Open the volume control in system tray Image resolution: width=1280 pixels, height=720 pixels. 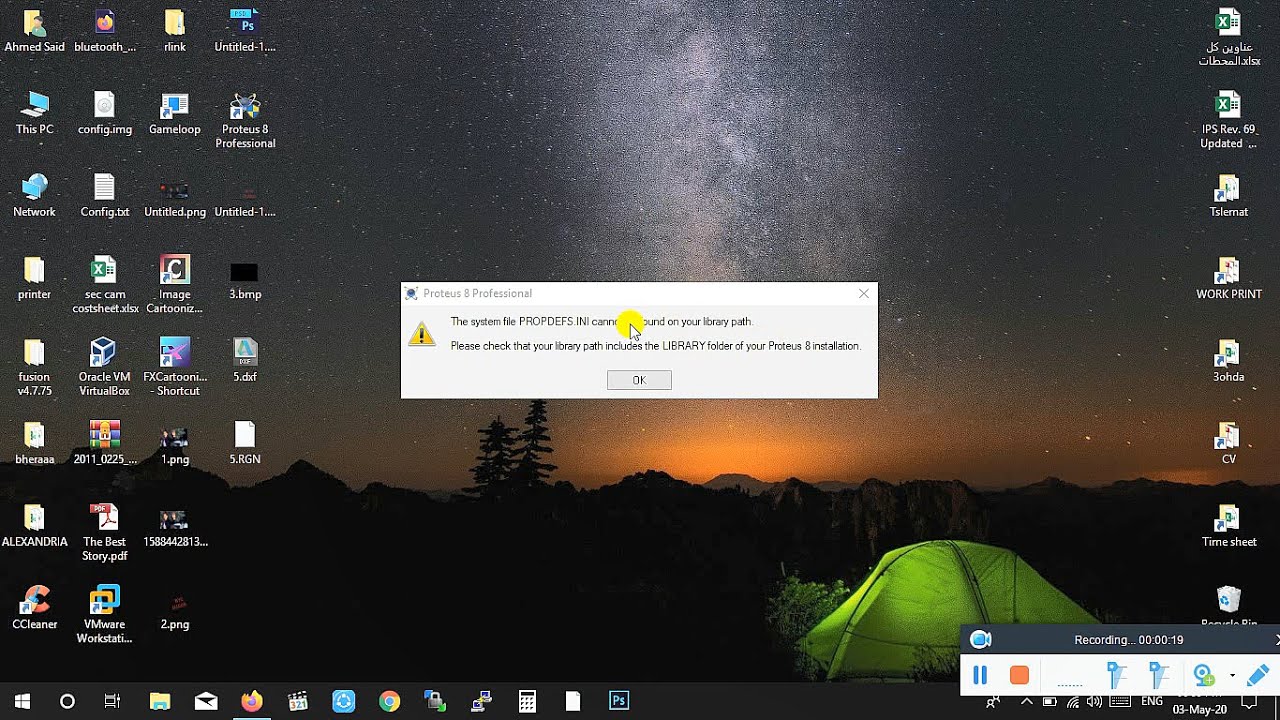point(1095,701)
